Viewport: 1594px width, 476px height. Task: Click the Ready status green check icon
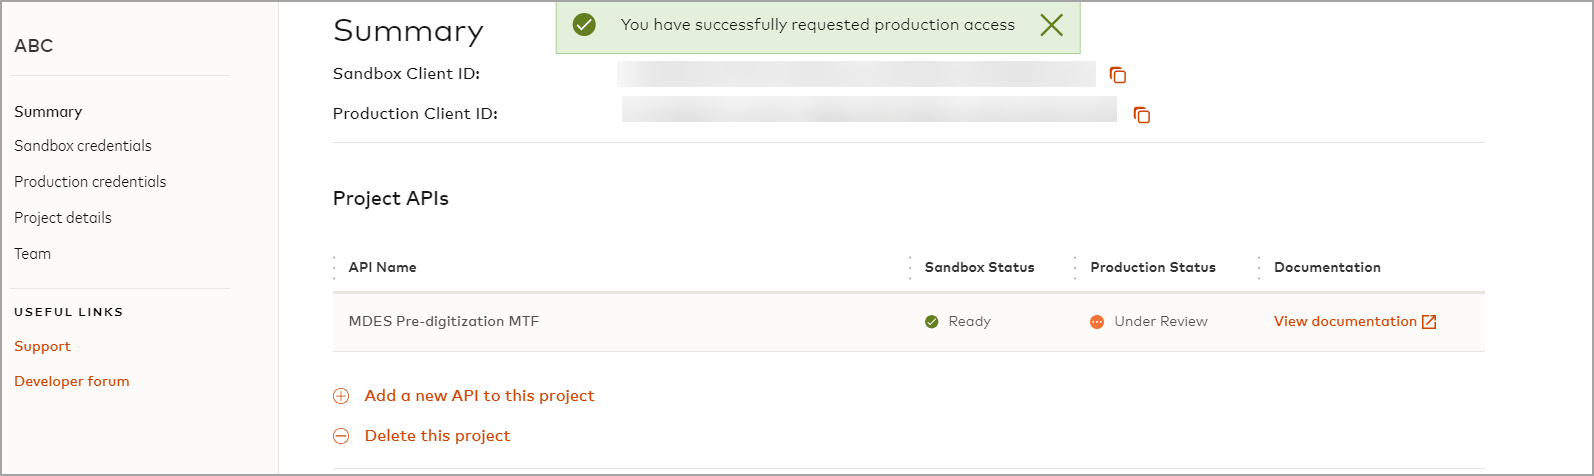[932, 322]
